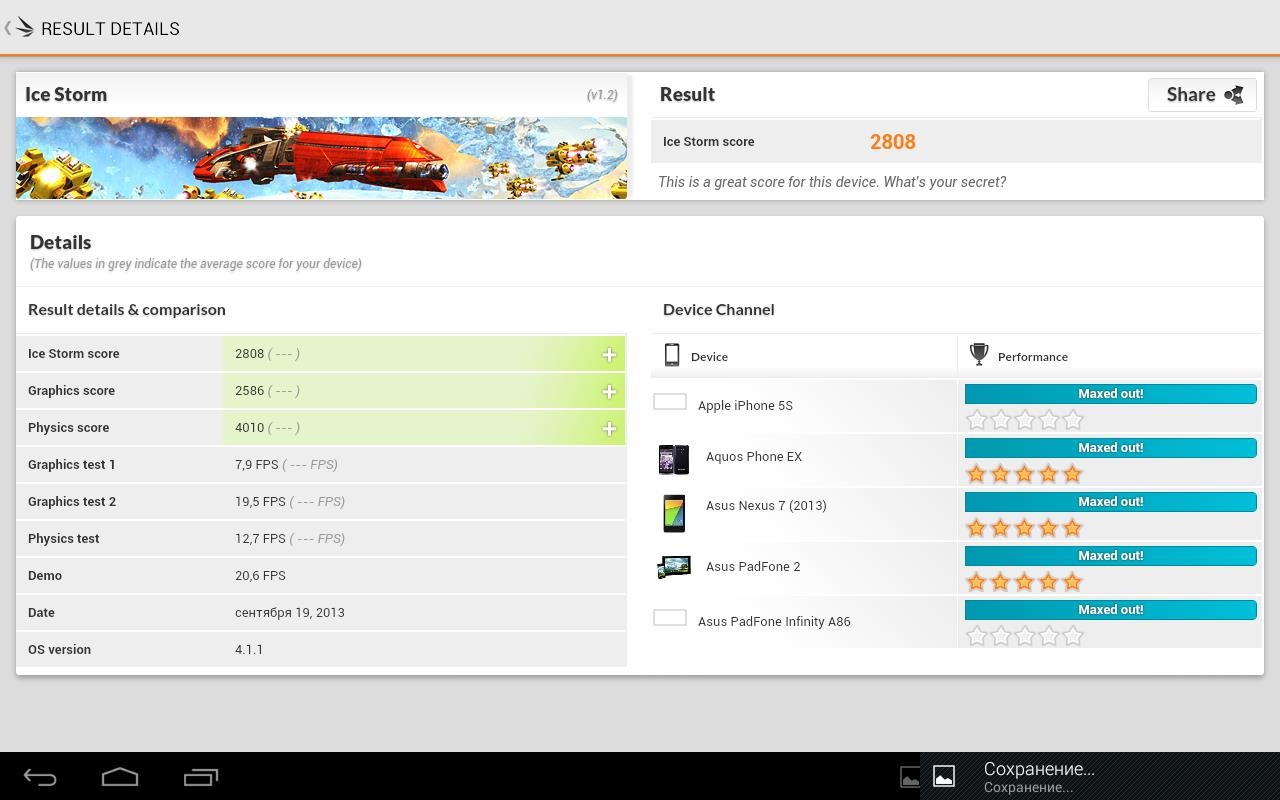Viewport: 1280px width, 800px height.
Task: Open the recent apps switcher
Action: 200,777
